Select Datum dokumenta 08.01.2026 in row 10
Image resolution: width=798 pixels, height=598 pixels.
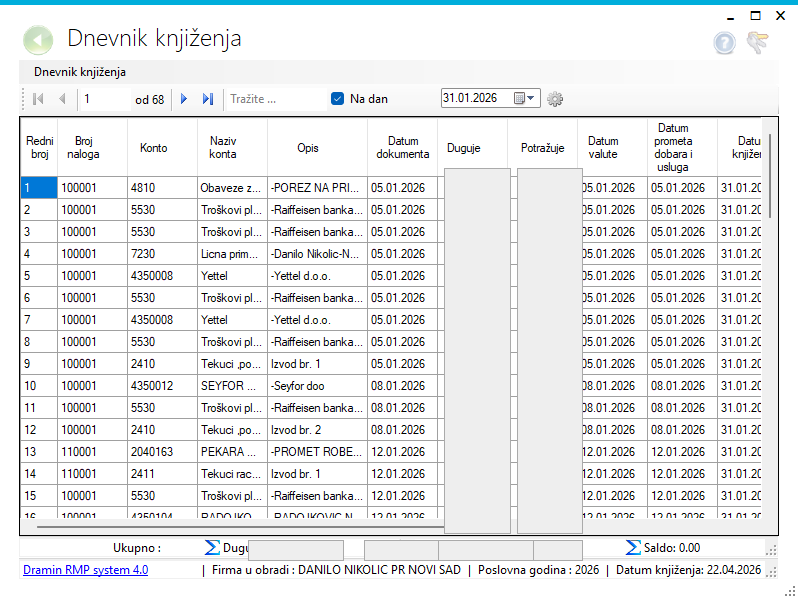pos(402,385)
